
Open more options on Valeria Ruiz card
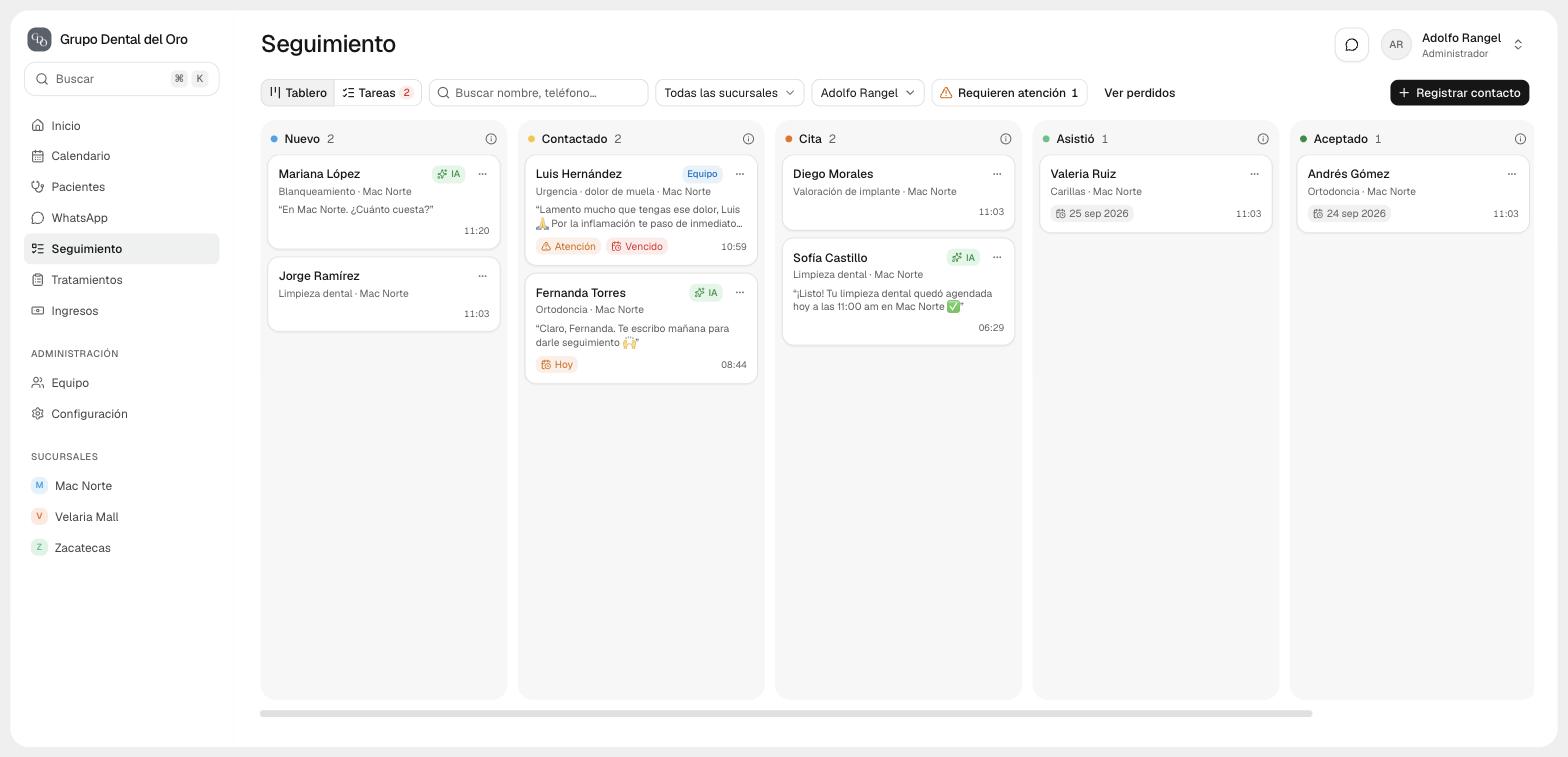pos(1254,174)
